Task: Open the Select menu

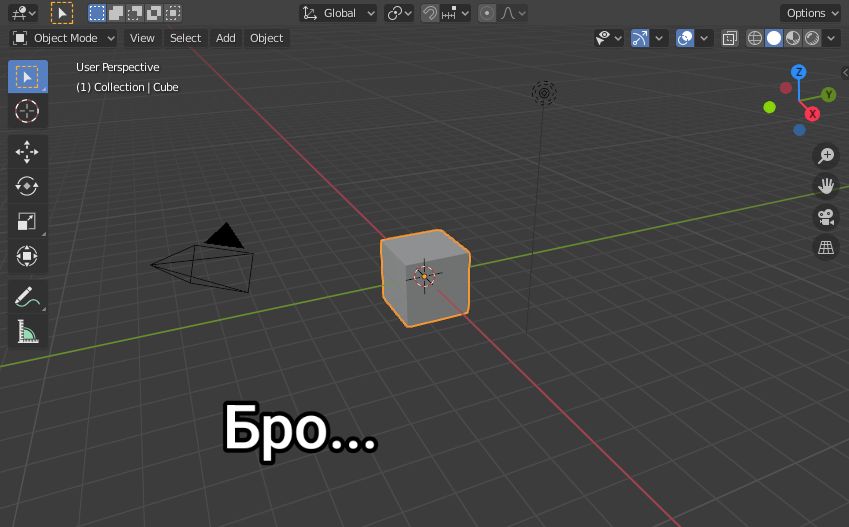Action: [185, 38]
